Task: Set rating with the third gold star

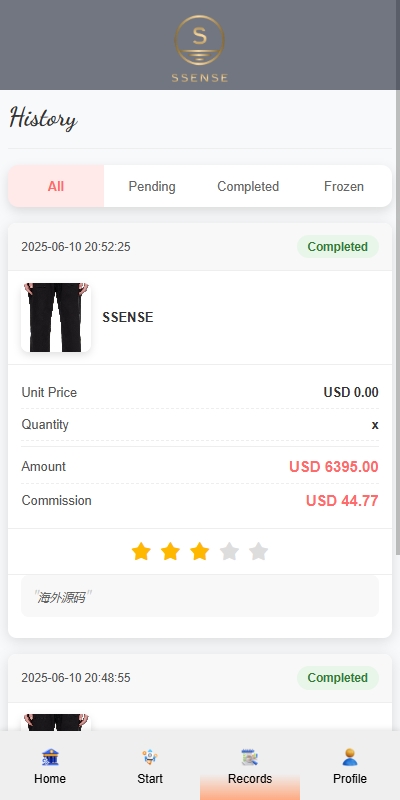Action: tap(199, 552)
